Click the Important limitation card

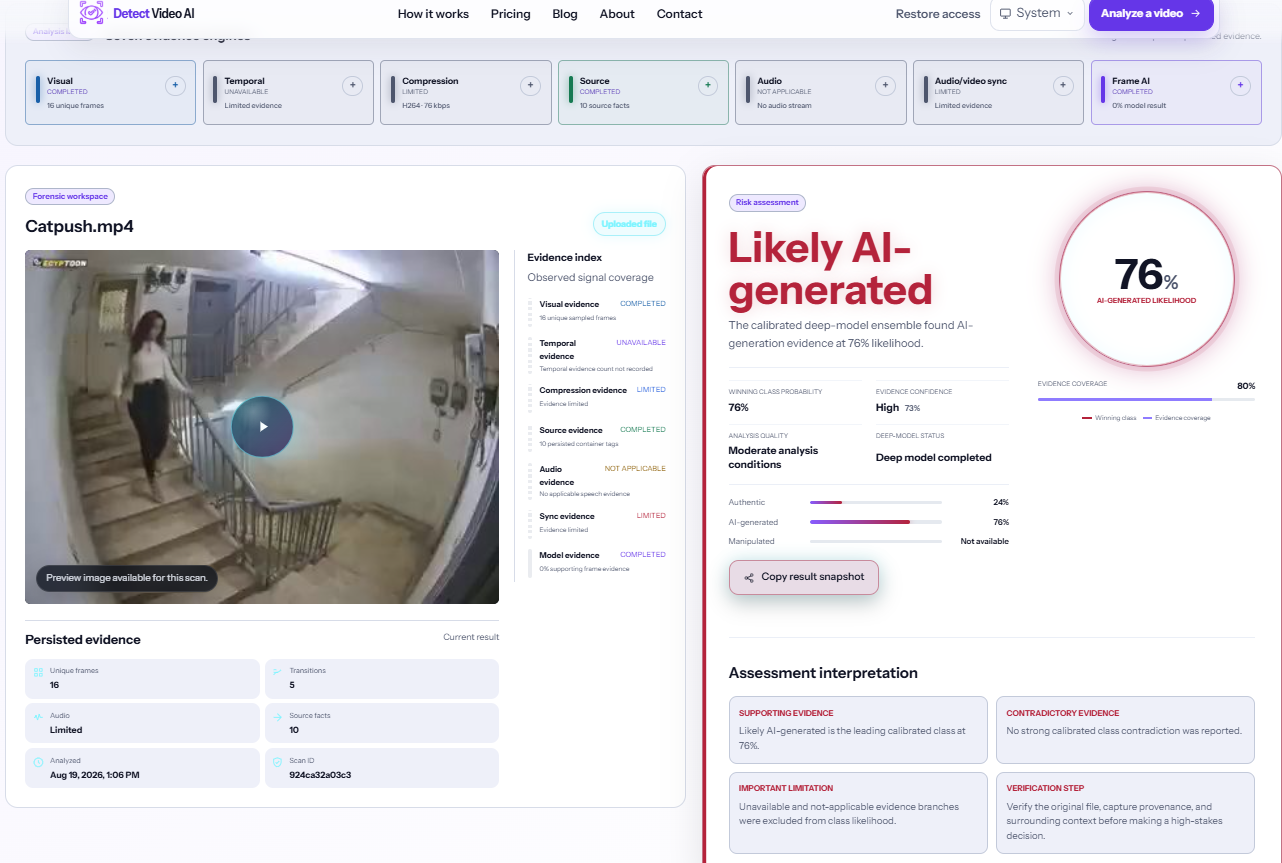point(858,813)
